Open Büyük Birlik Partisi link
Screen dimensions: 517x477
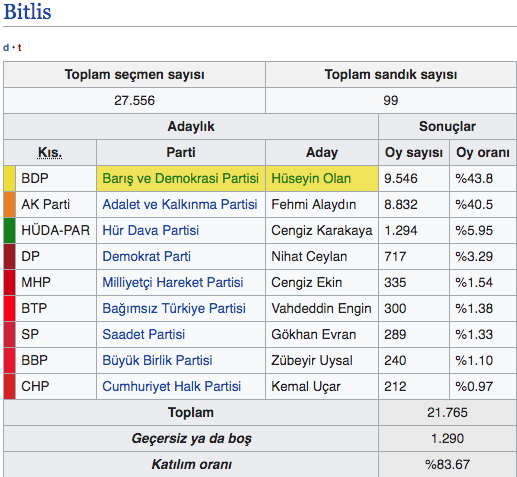coord(157,360)
